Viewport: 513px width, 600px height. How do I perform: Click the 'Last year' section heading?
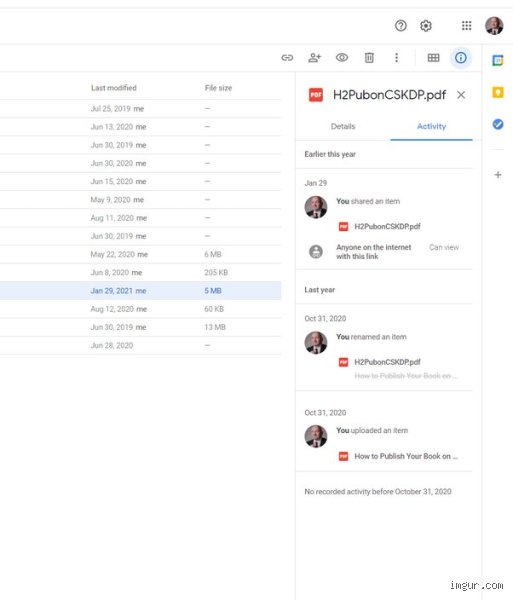(319, 290)
